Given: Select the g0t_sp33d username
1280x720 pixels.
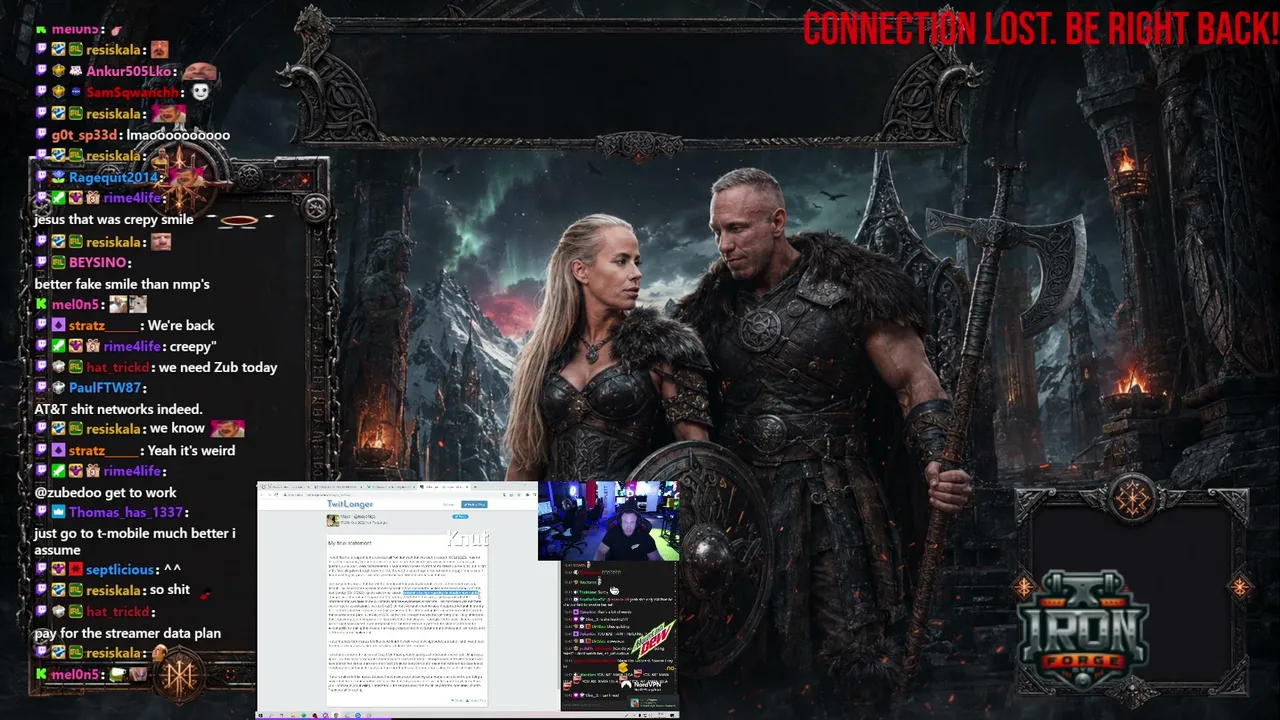Looking at the screenshot, I should click(86, 135).
